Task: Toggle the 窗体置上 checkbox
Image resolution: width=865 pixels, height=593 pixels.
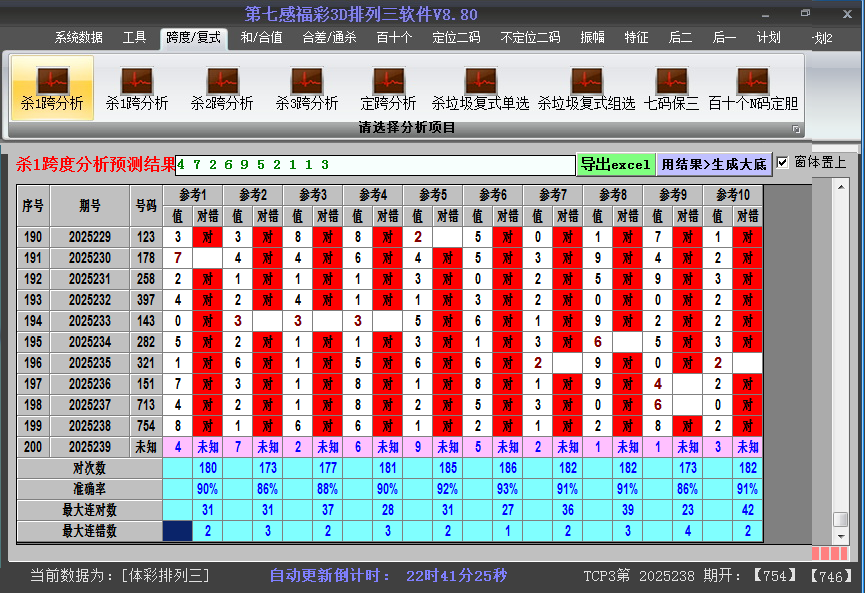Action: [783, 162]
